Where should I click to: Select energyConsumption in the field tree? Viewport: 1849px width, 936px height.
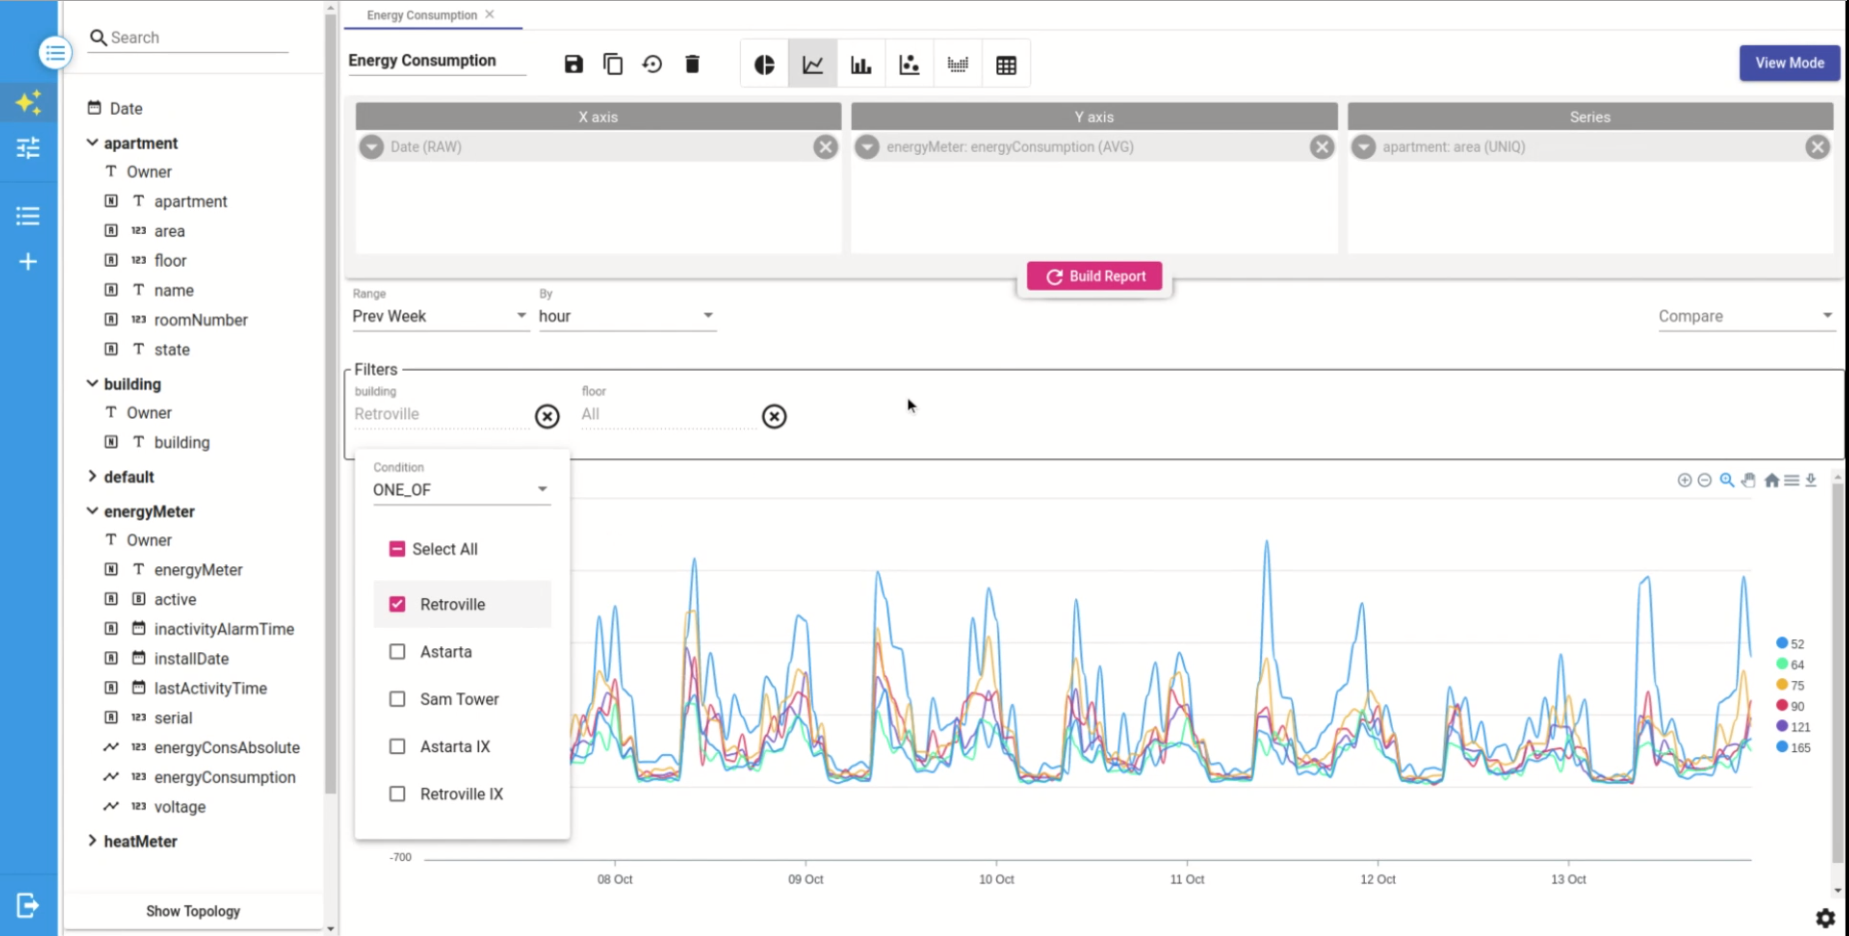[x=224, y=777]
